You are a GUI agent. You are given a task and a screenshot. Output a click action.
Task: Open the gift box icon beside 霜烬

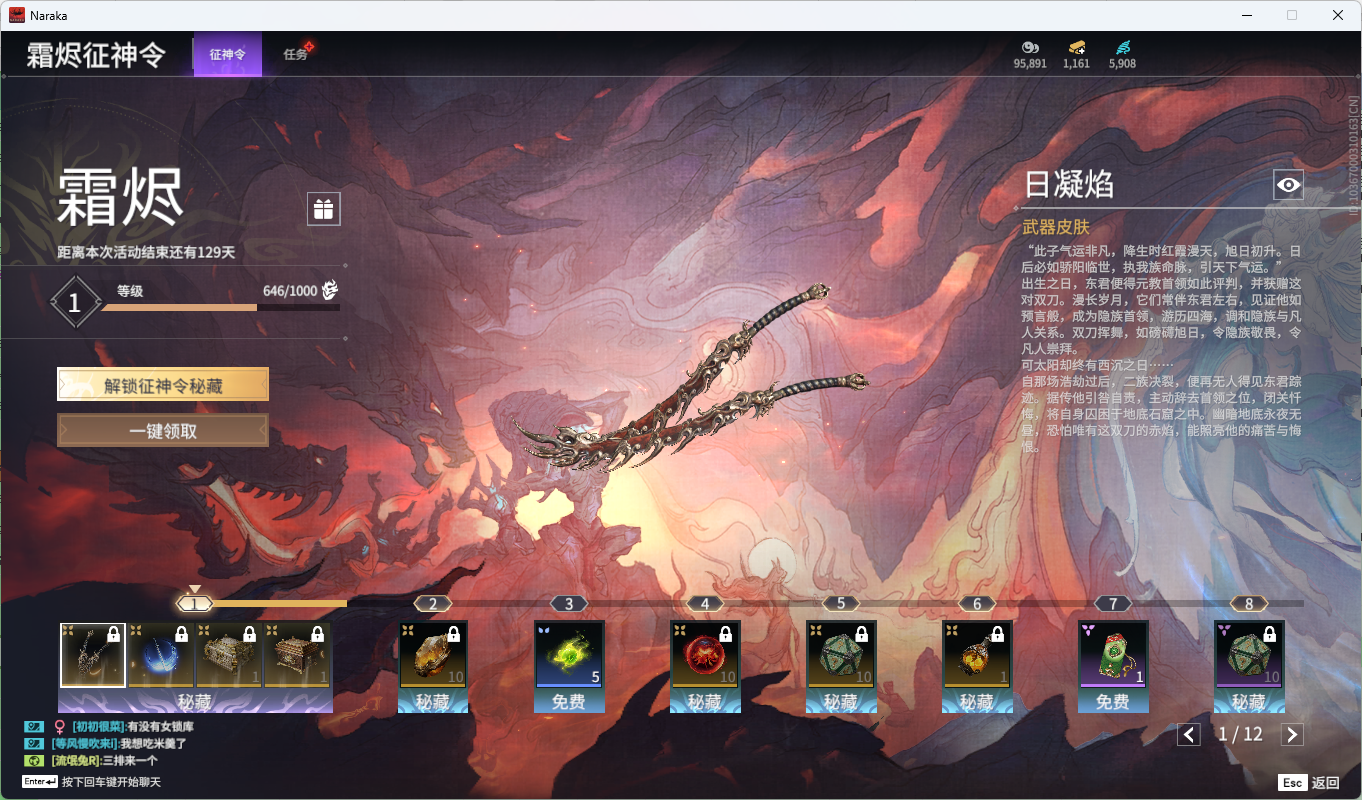324,209
